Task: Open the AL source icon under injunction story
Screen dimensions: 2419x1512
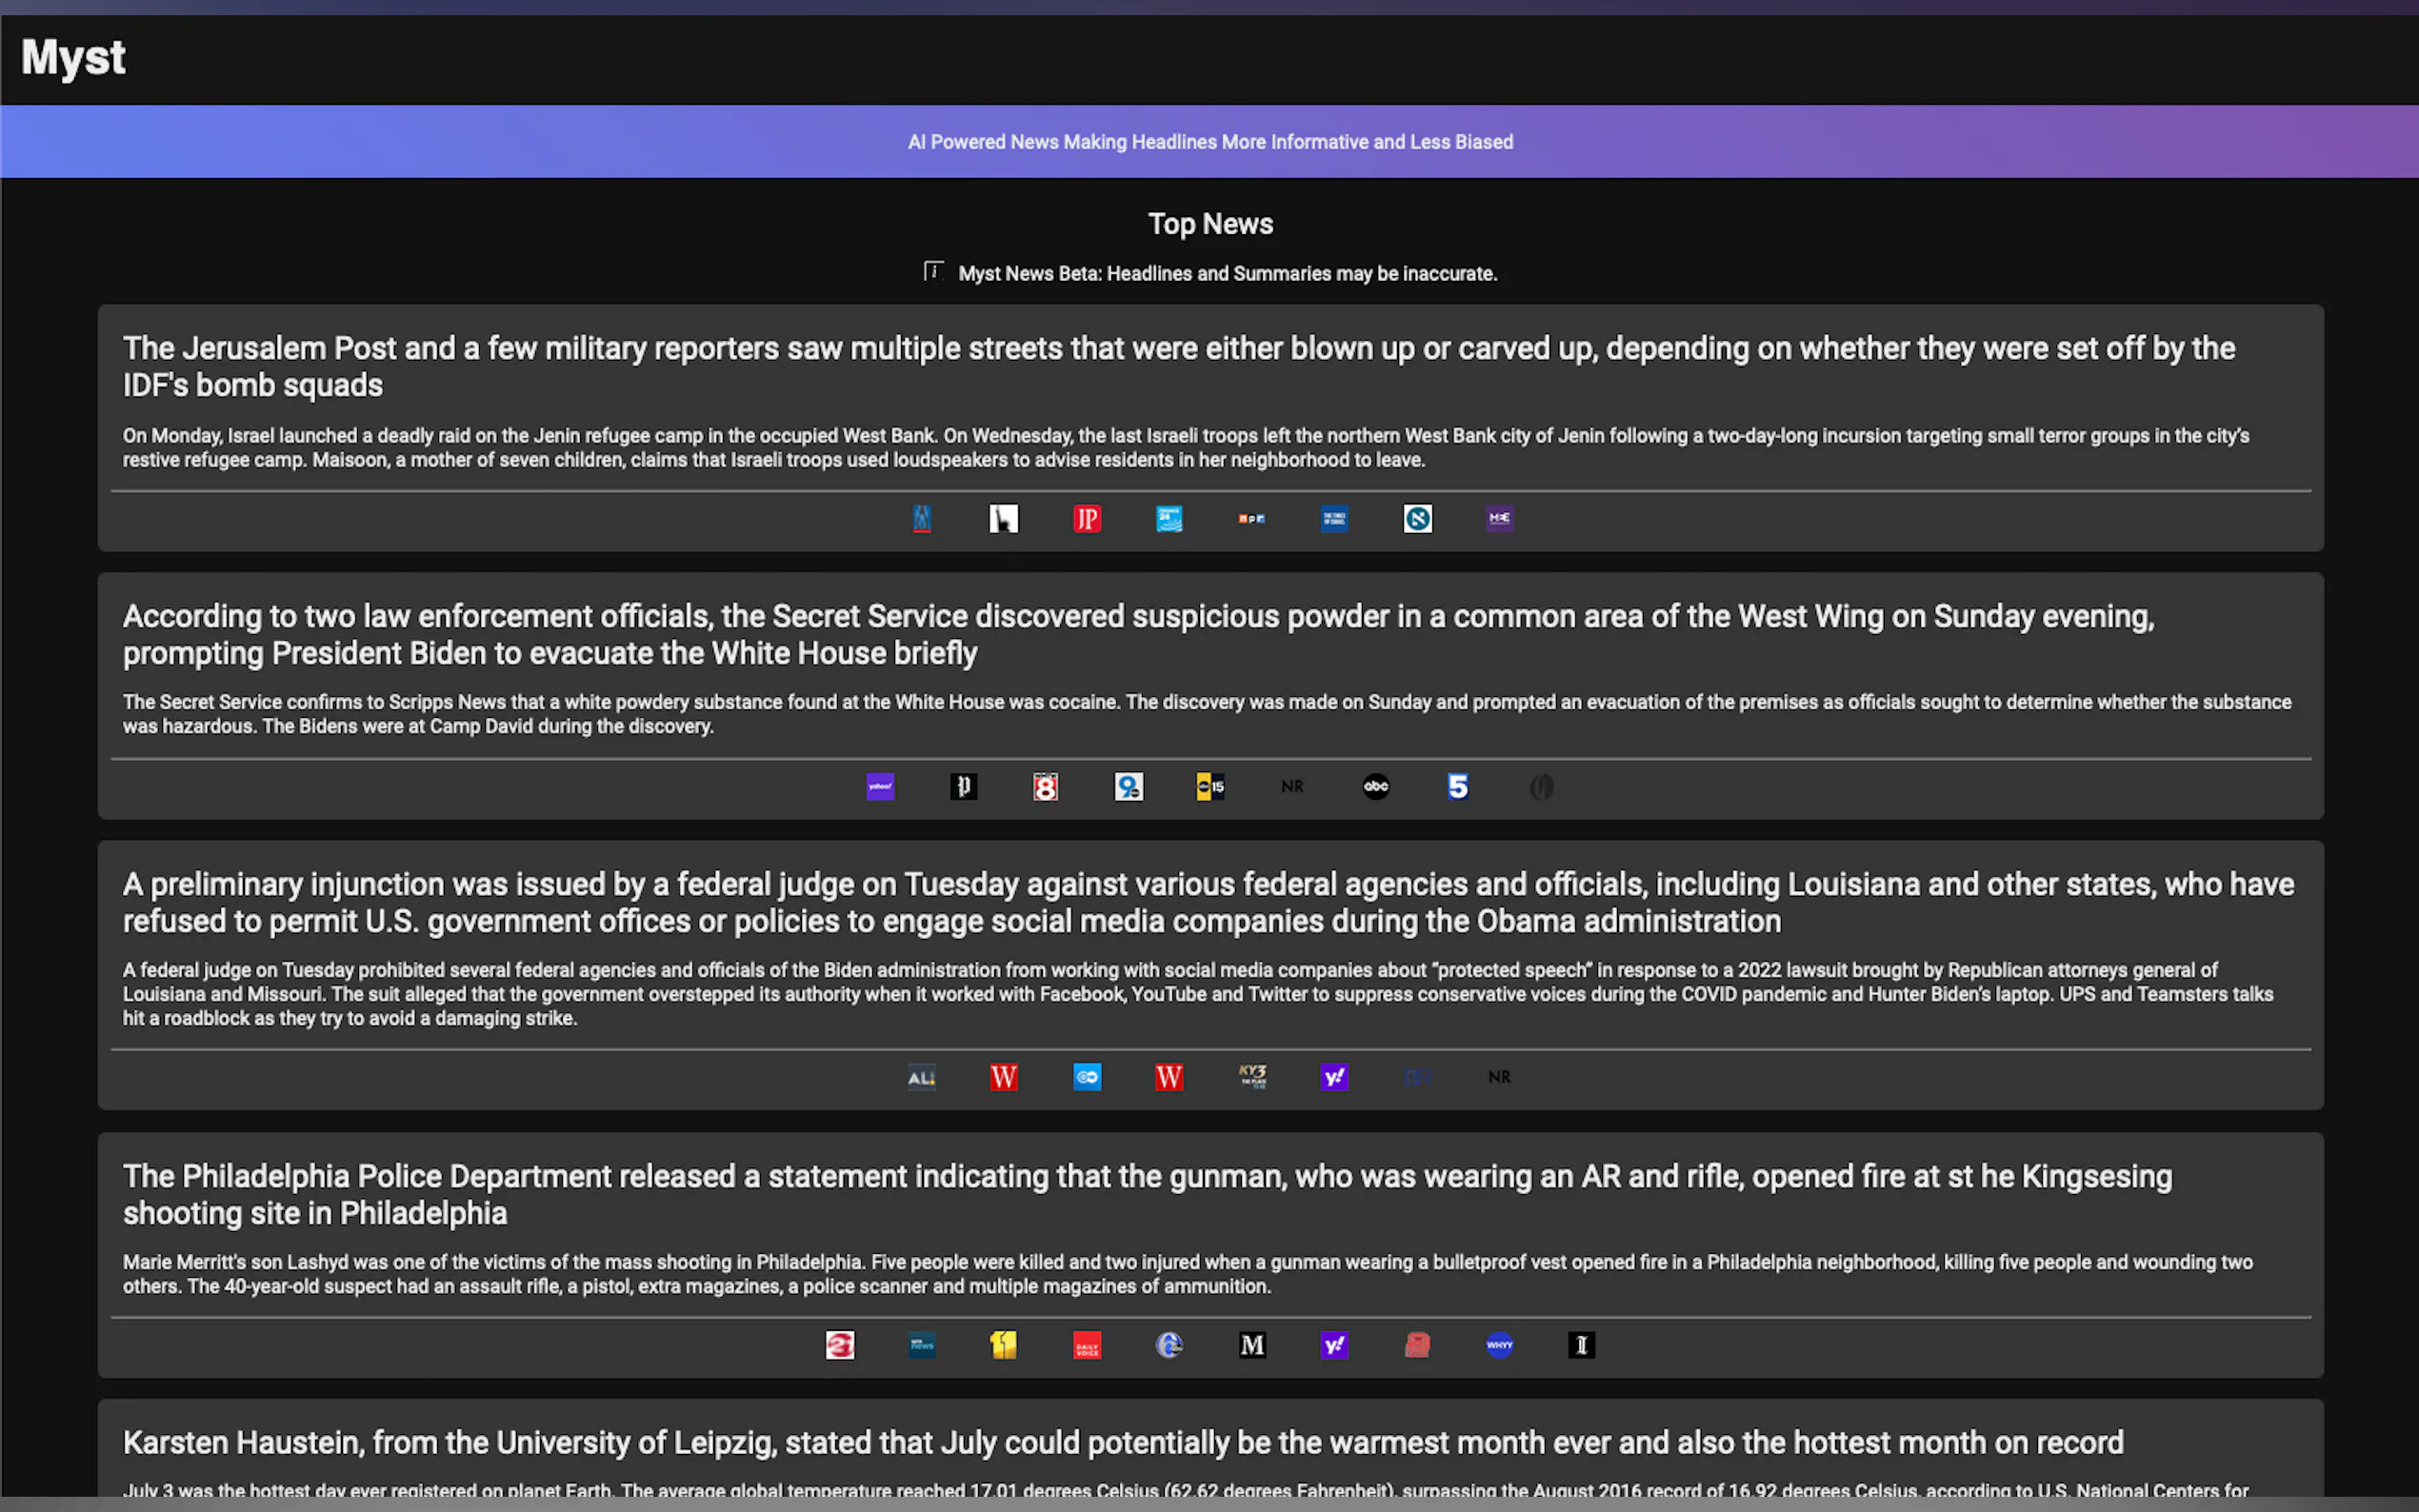Action: pos(921,1077)
